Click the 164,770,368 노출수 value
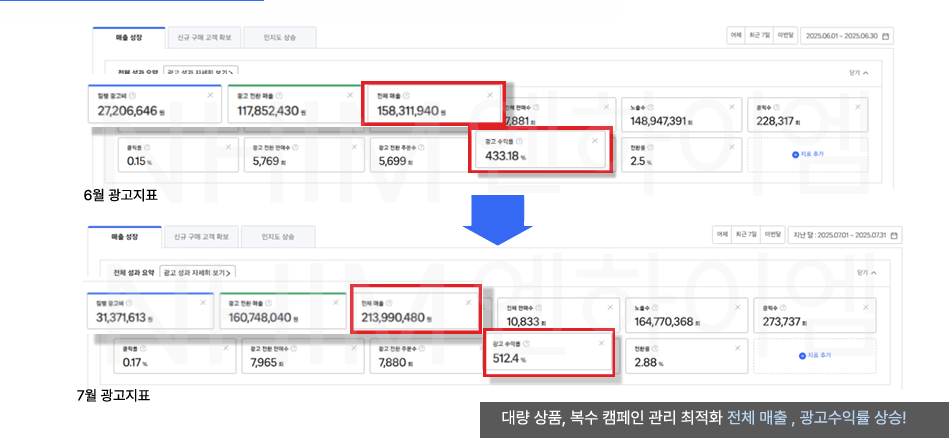Viewport: 949px width, 438px height. [664, 322]
